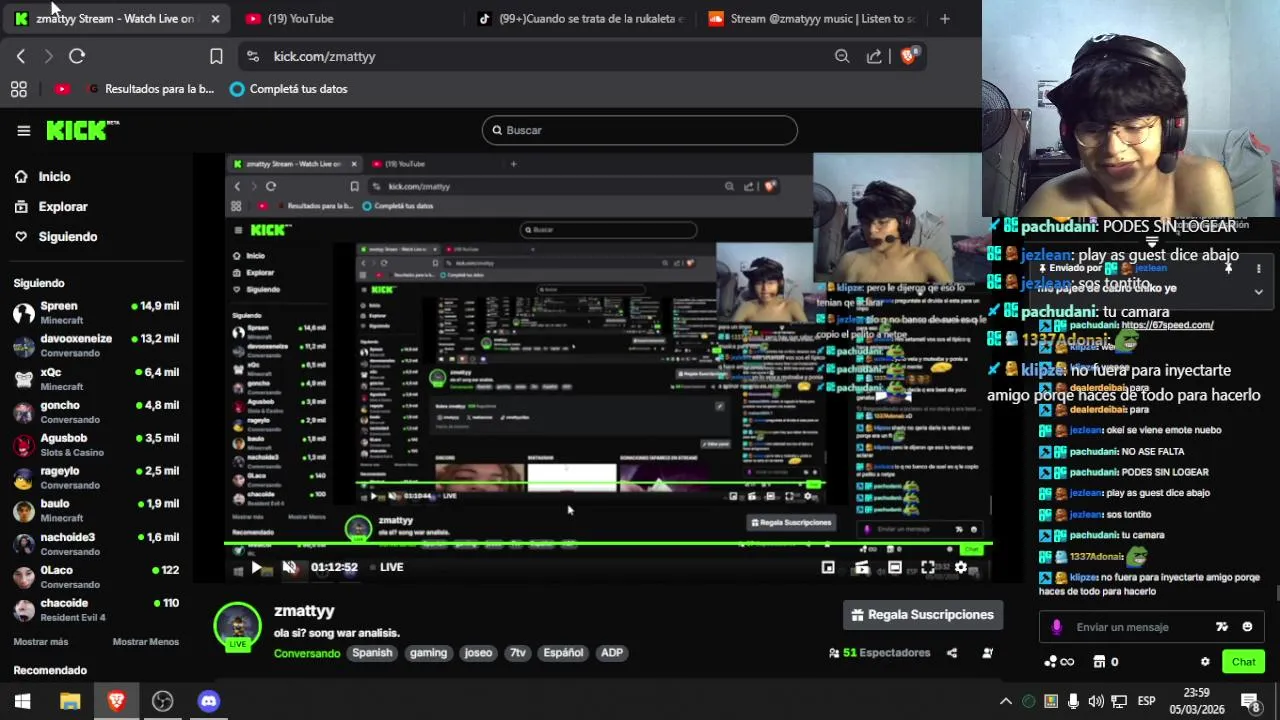Viewport: 1280px width, 720px height.
Task: Open the apps grid in bookmarks bar
Action: click(x=18, y=89)
